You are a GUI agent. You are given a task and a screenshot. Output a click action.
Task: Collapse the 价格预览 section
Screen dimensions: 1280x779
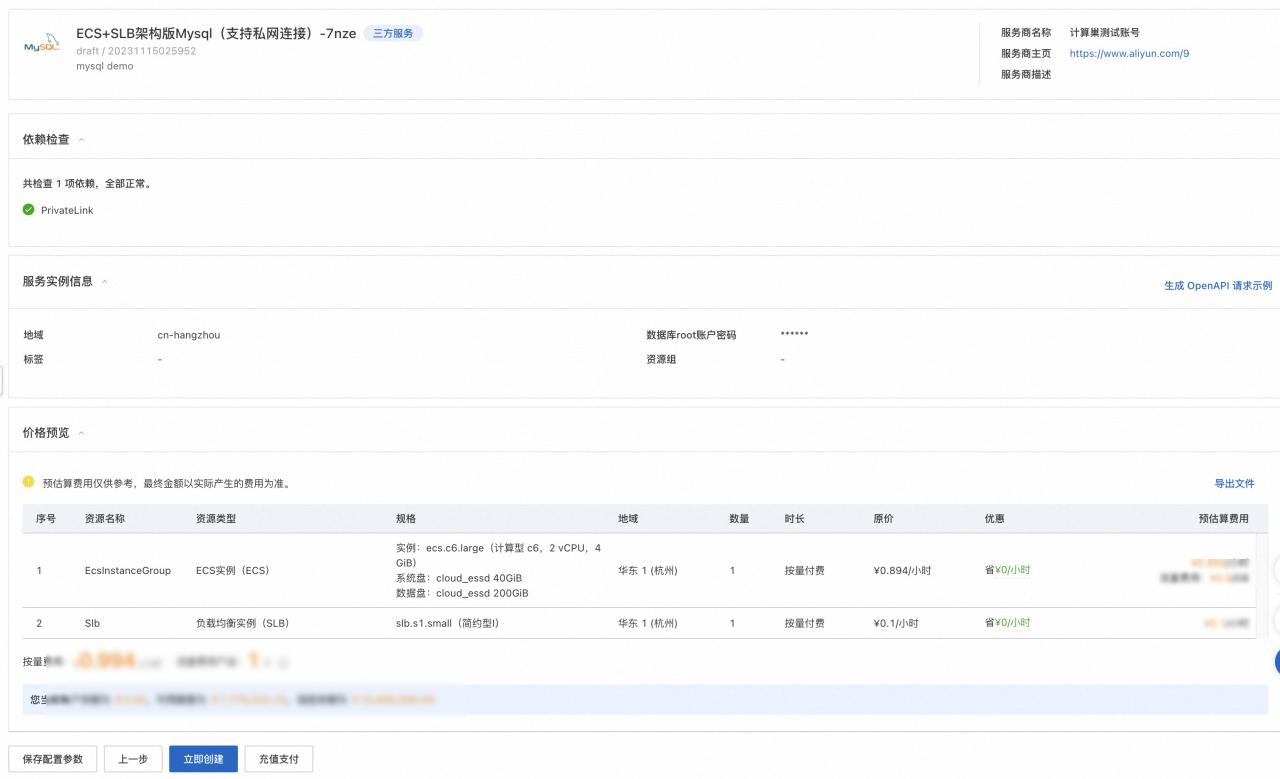pyautogui.click(x=81, y=433)
